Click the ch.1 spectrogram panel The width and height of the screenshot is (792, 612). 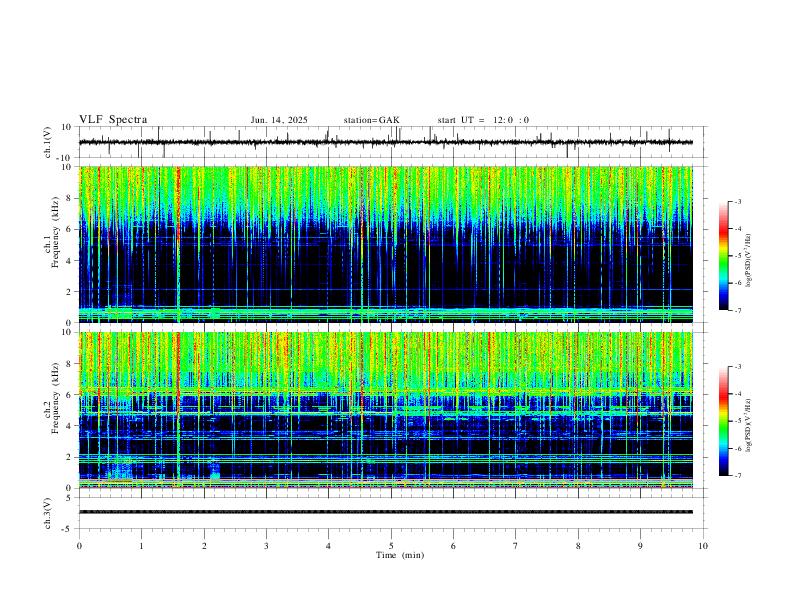click(386, 244)
